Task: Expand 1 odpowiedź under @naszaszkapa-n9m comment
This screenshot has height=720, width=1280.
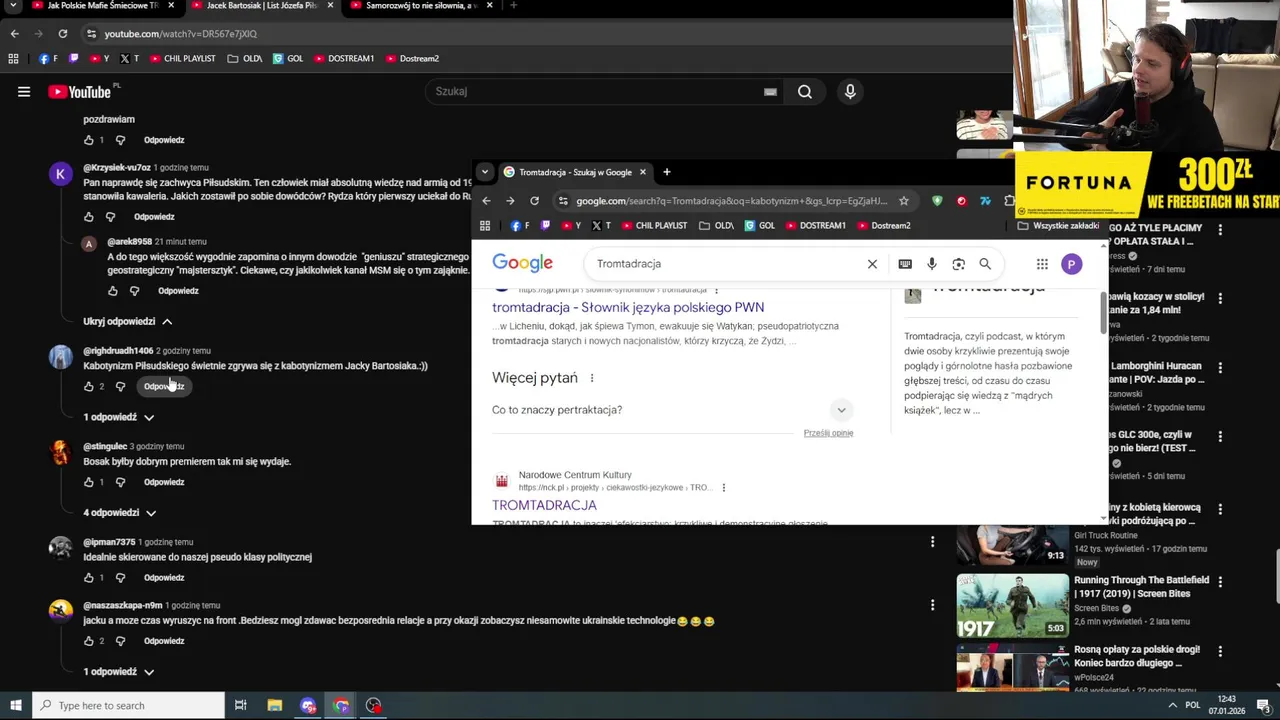Action: (x=118, y=672)
